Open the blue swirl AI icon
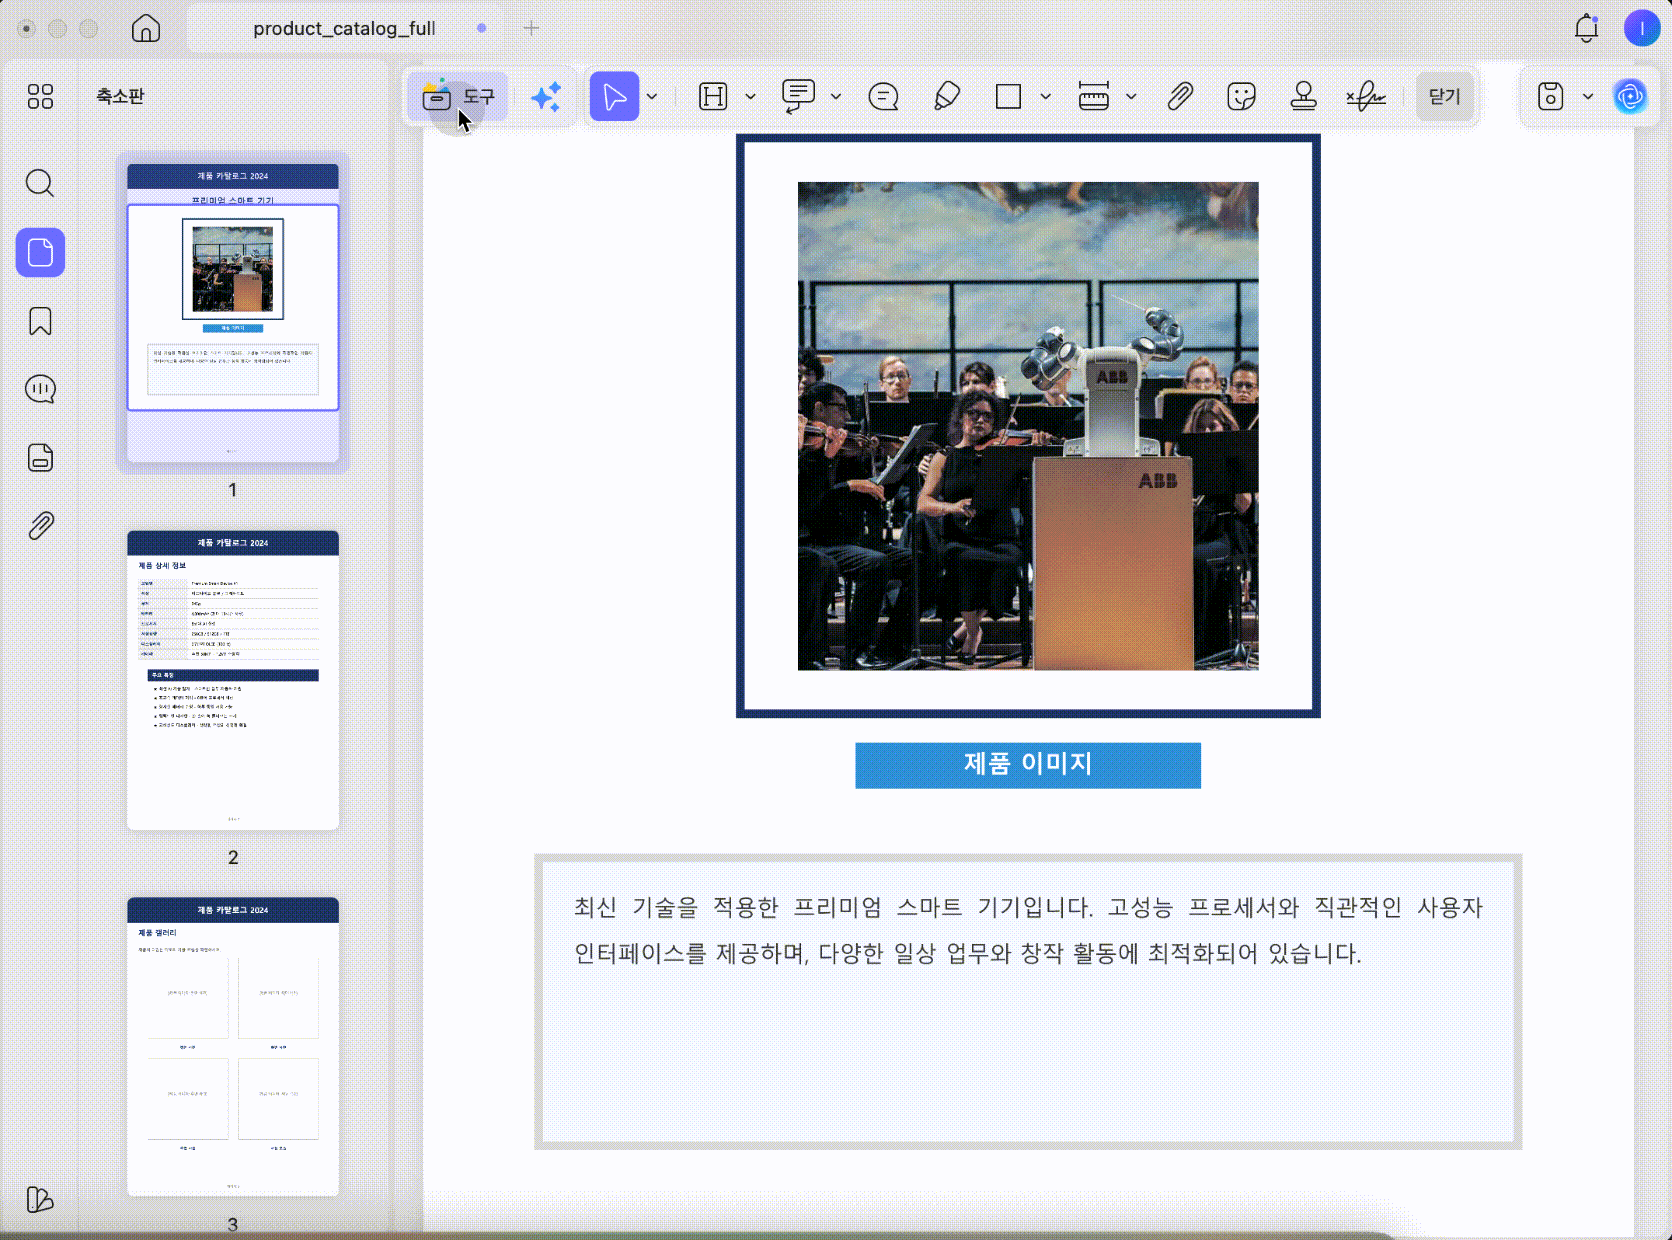The image size is (1672, 1240). (x=1630, y=97)
